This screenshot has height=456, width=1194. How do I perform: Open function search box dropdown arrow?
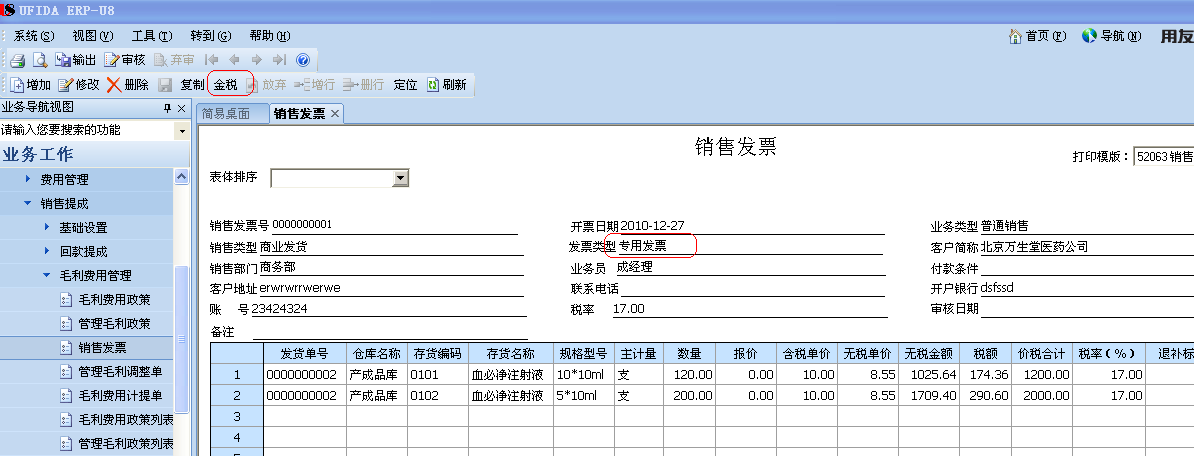tap(181, 131)
